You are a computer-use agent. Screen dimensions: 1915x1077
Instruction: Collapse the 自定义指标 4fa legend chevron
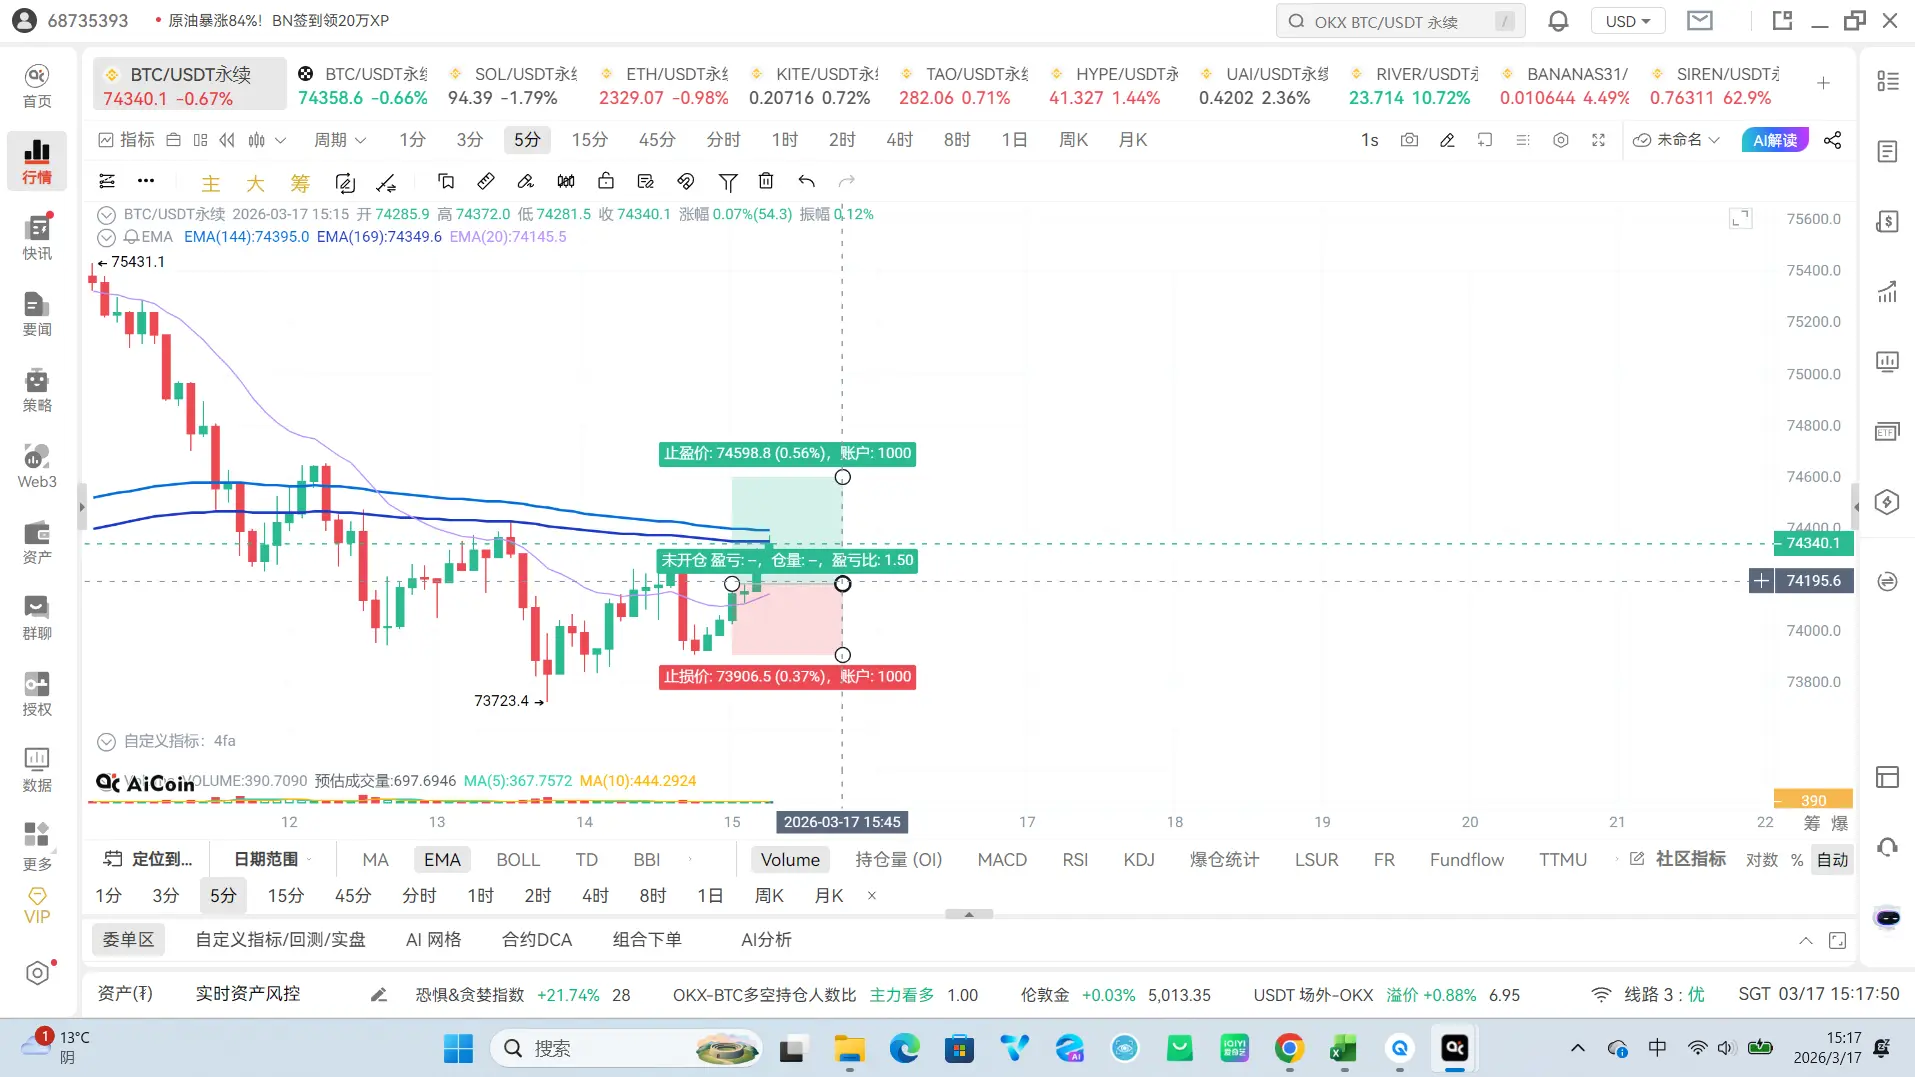[x=106, y=741]
